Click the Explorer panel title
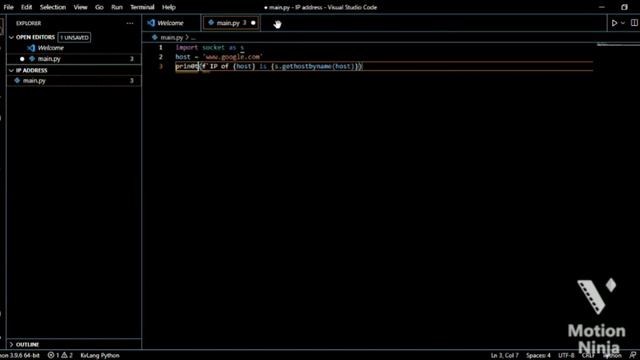 point(29,23)
